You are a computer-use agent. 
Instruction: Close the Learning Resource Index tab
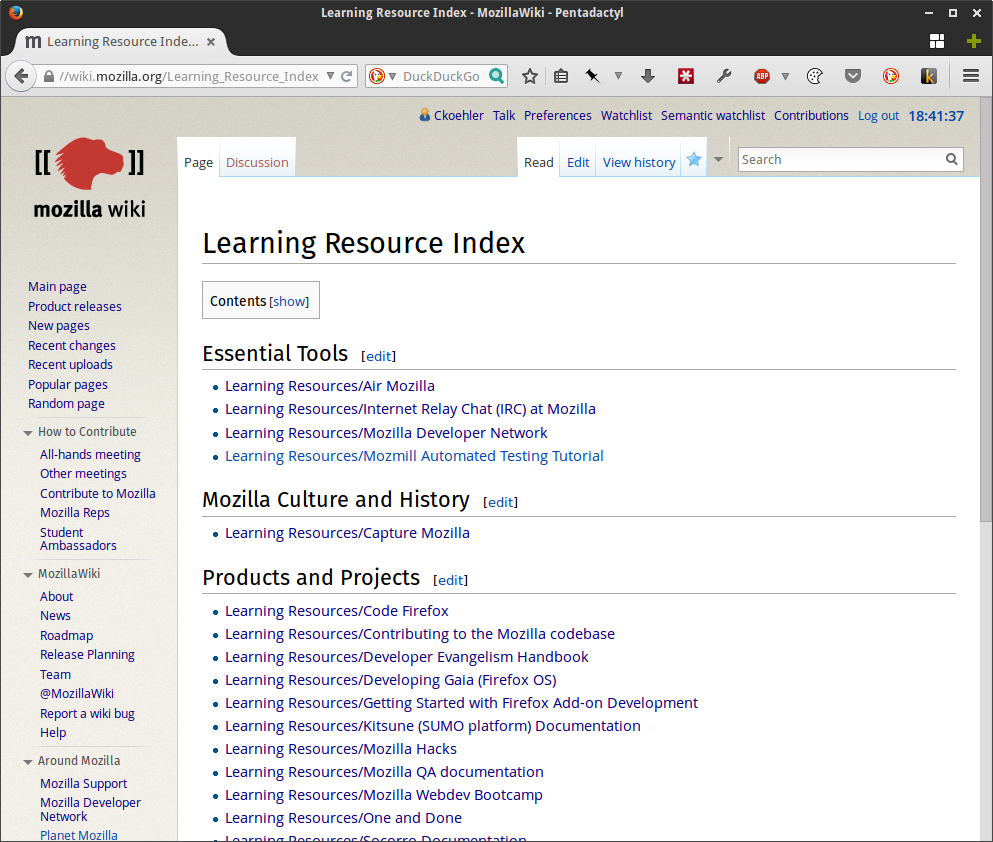[x=211, y=42]
